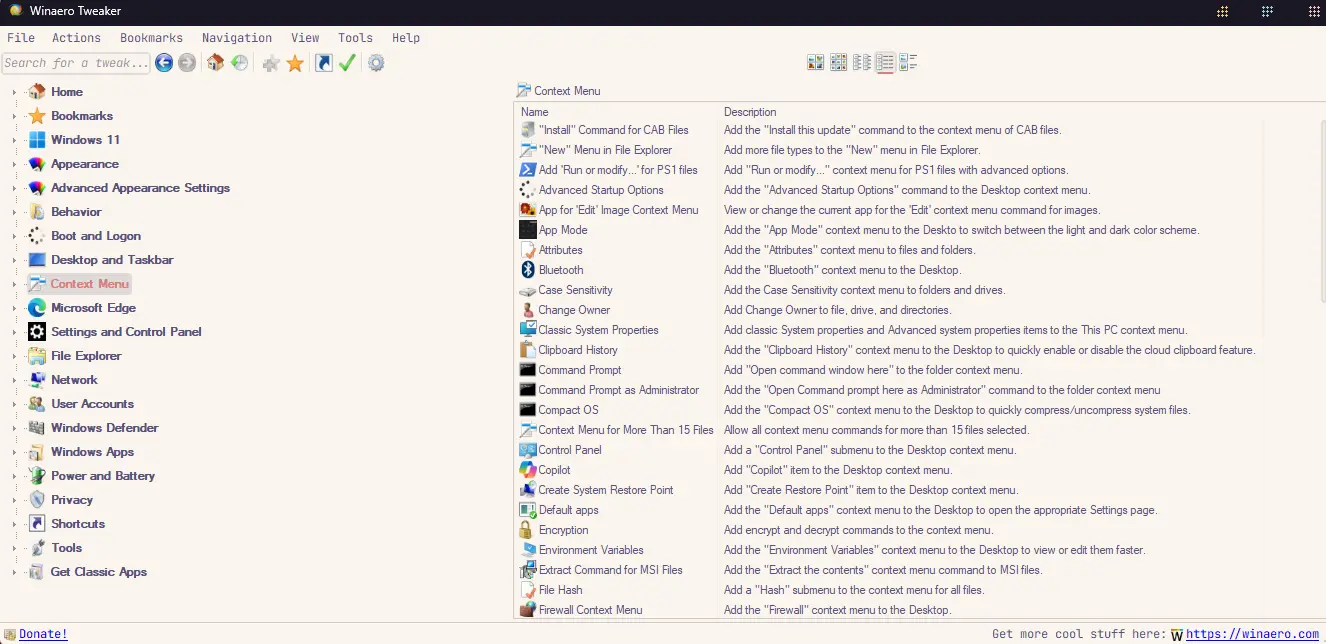Screen dimensions: 1326x644
Task: Select the Windows Apps tree item
Action: [x=92, y=452]
